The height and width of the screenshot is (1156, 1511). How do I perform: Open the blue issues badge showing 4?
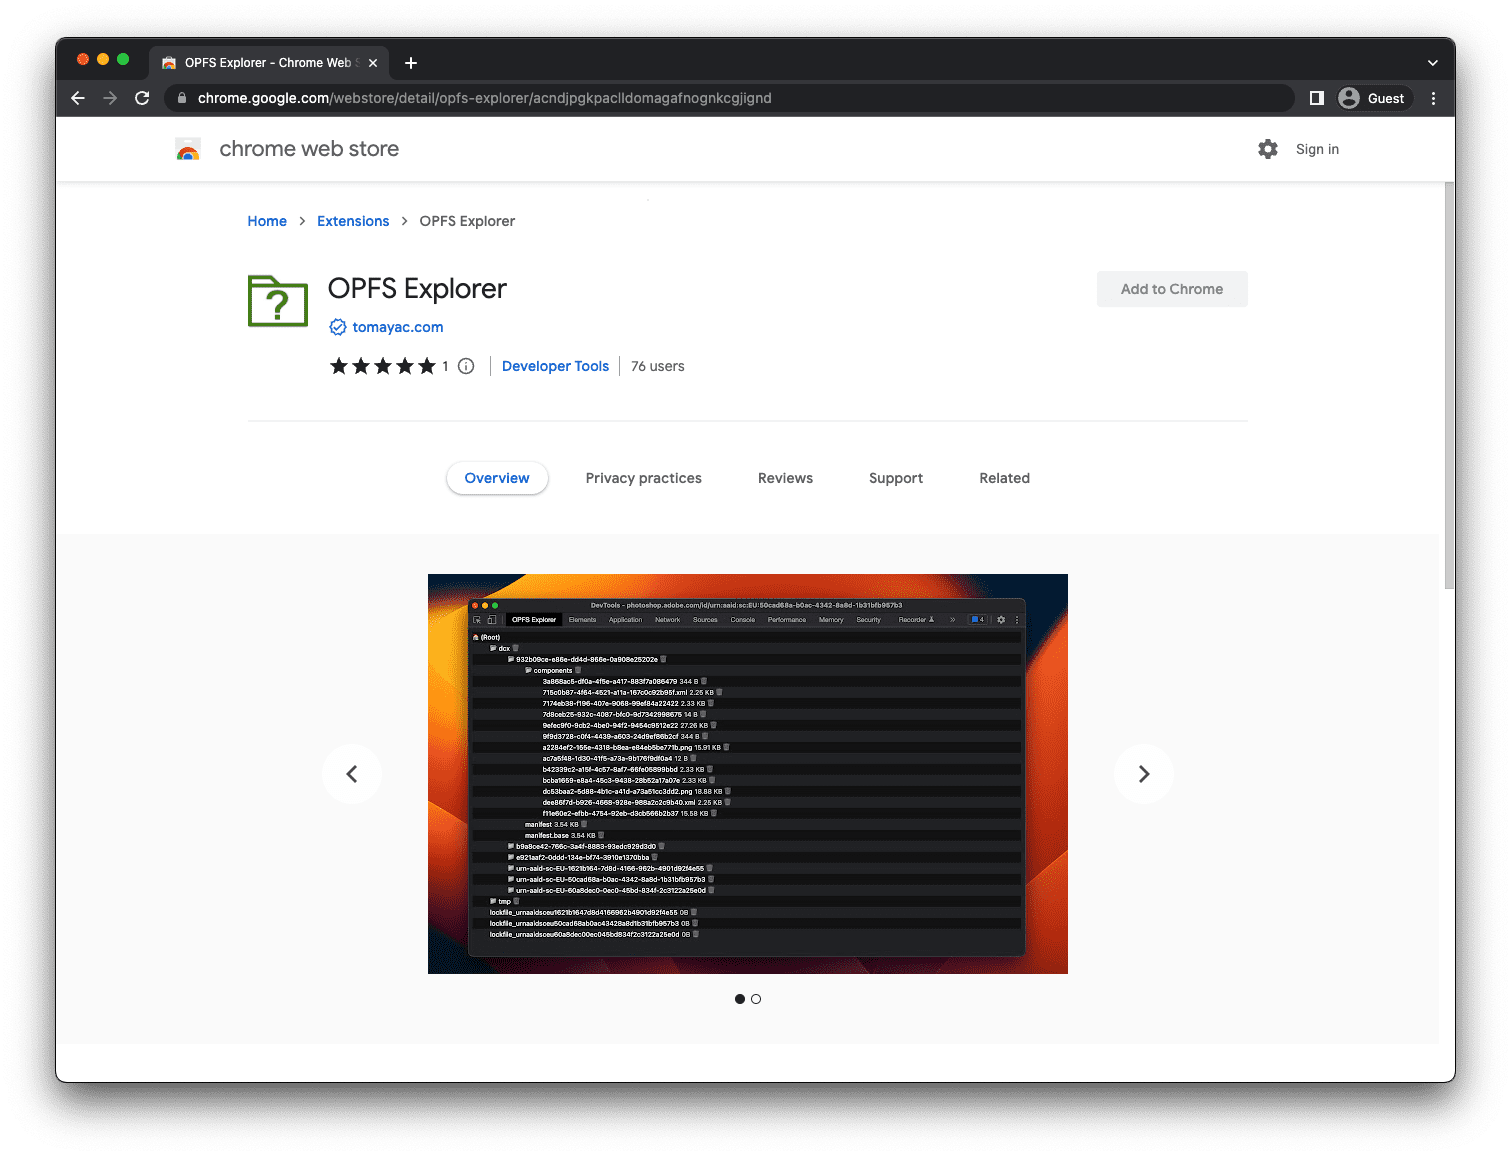[978, 620]
